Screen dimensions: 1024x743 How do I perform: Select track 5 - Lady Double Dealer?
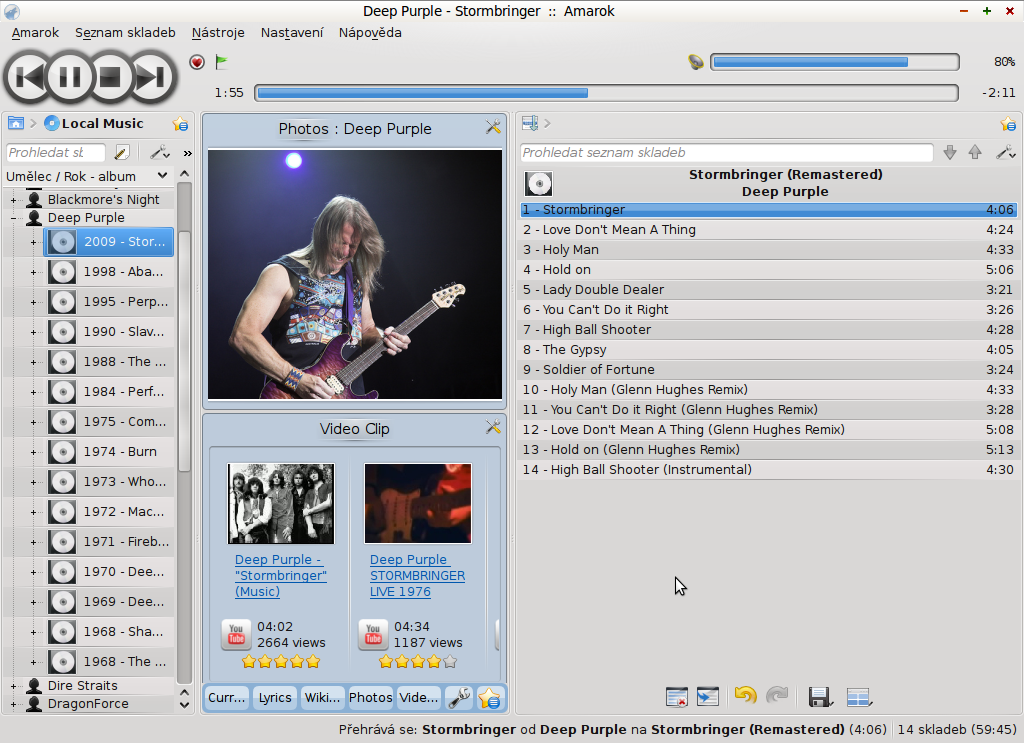[768, 290]
